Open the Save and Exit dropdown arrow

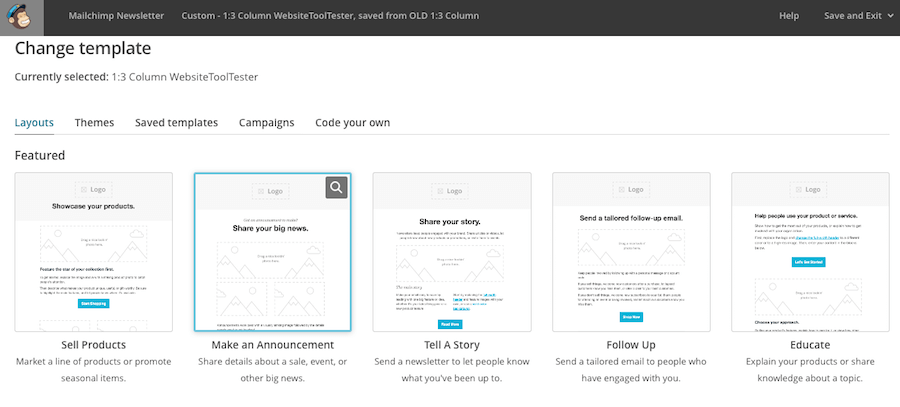[x=890, y=16]
